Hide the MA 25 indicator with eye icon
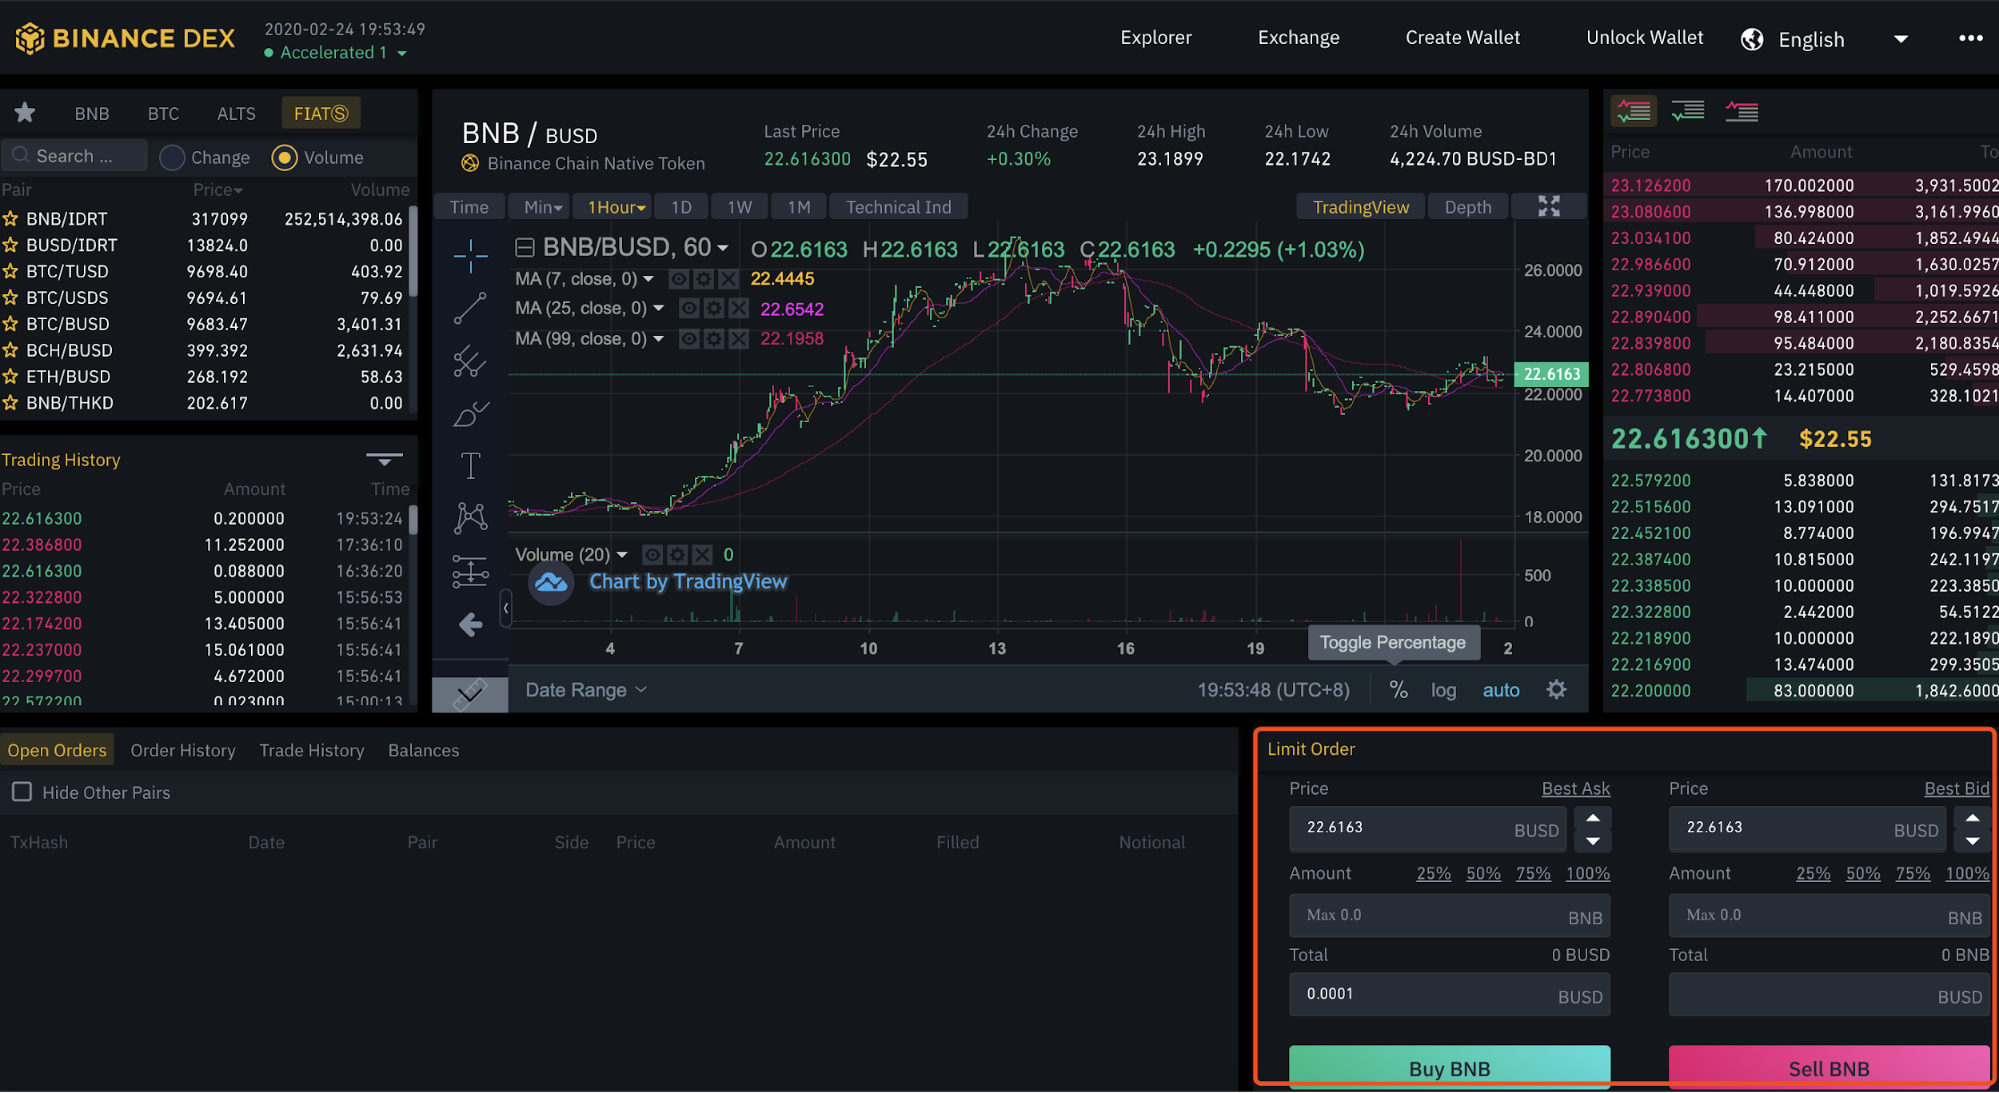This screenshot has height=1093, width=1999. point(689,309)
